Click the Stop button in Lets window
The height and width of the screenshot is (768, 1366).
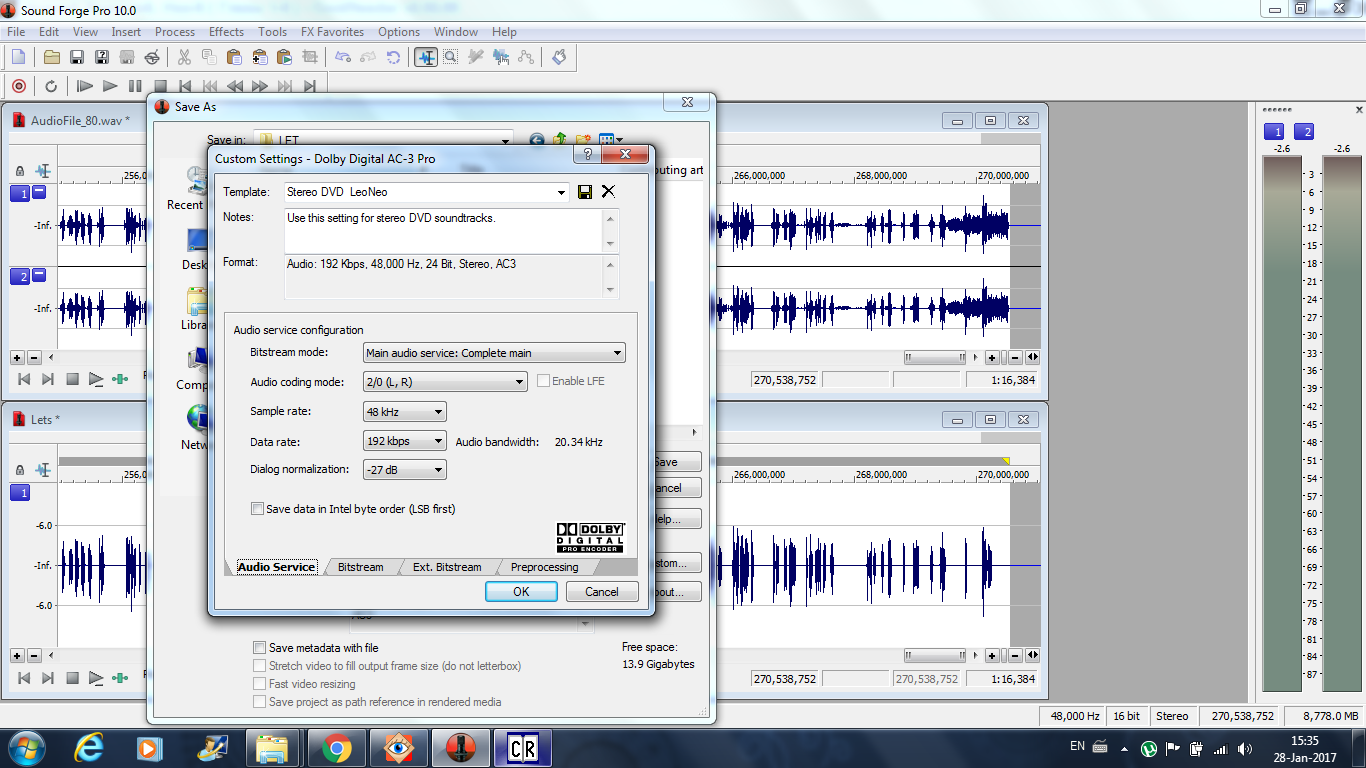point(72,679)
